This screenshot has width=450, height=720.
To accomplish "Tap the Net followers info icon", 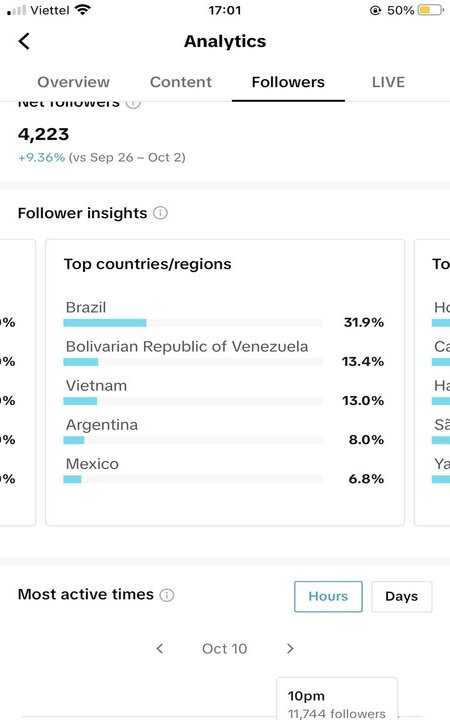I will click(133, 103).
